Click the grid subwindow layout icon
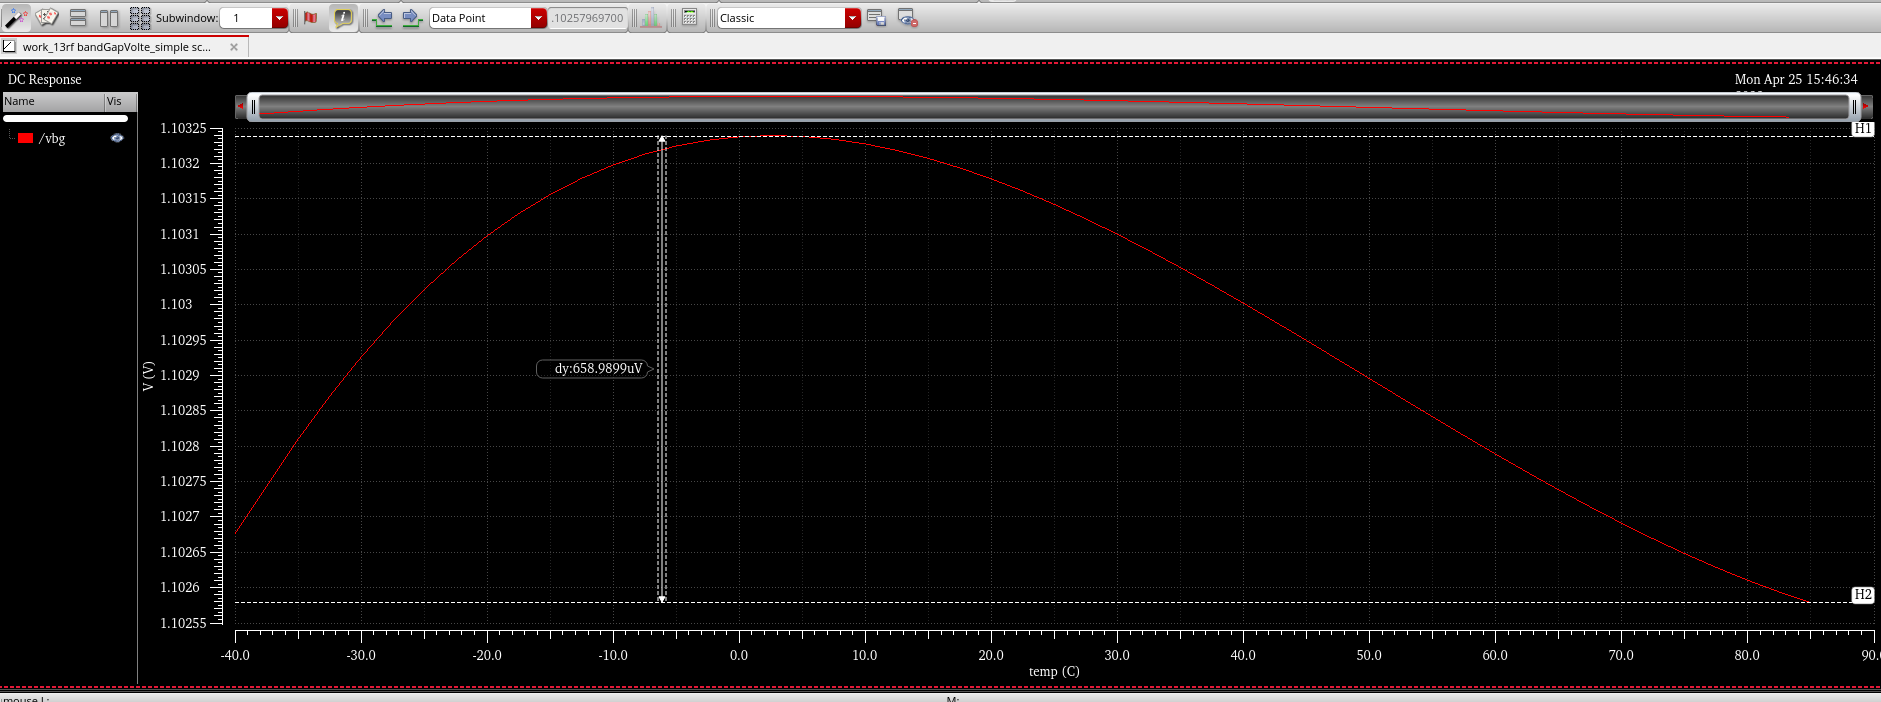Viewport: 1881px width, 702px height. [140, 17]
